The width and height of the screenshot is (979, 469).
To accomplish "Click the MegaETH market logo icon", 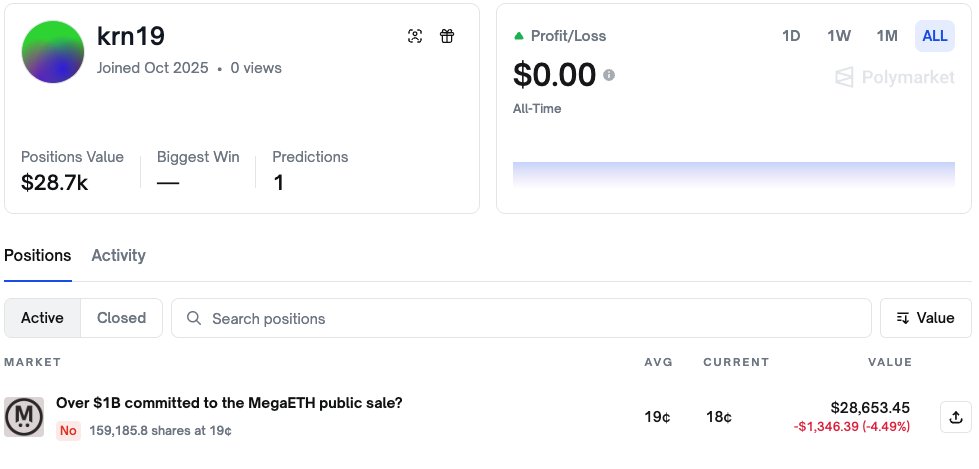I will (x=24, y=417).
